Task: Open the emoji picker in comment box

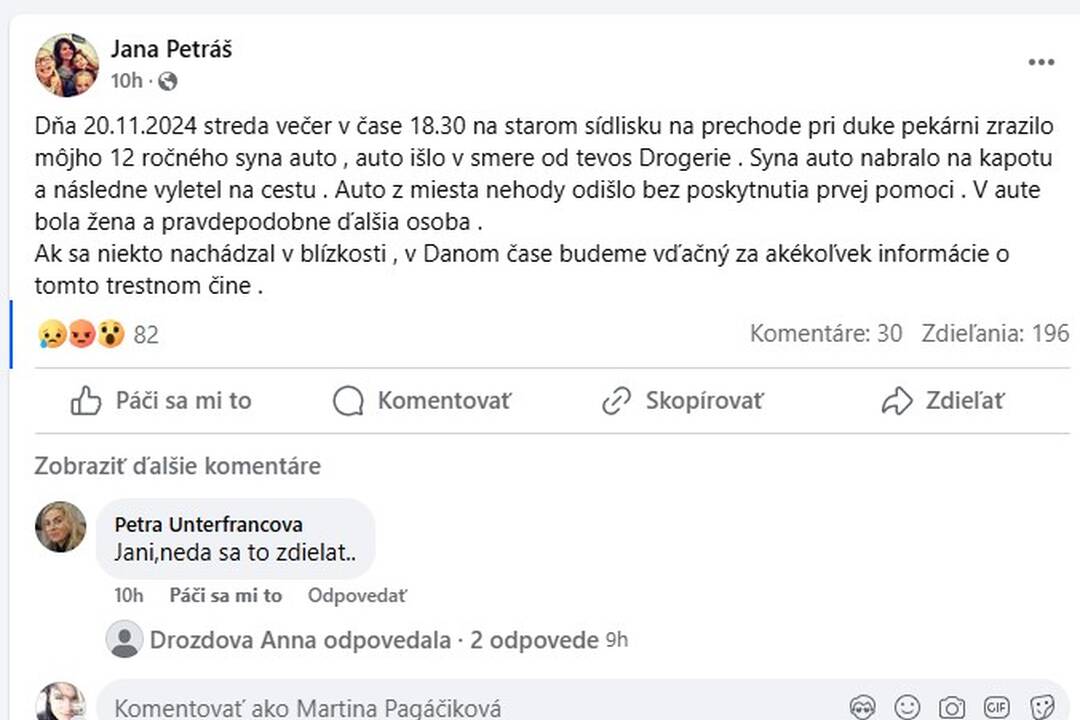Action: [907, 707]
